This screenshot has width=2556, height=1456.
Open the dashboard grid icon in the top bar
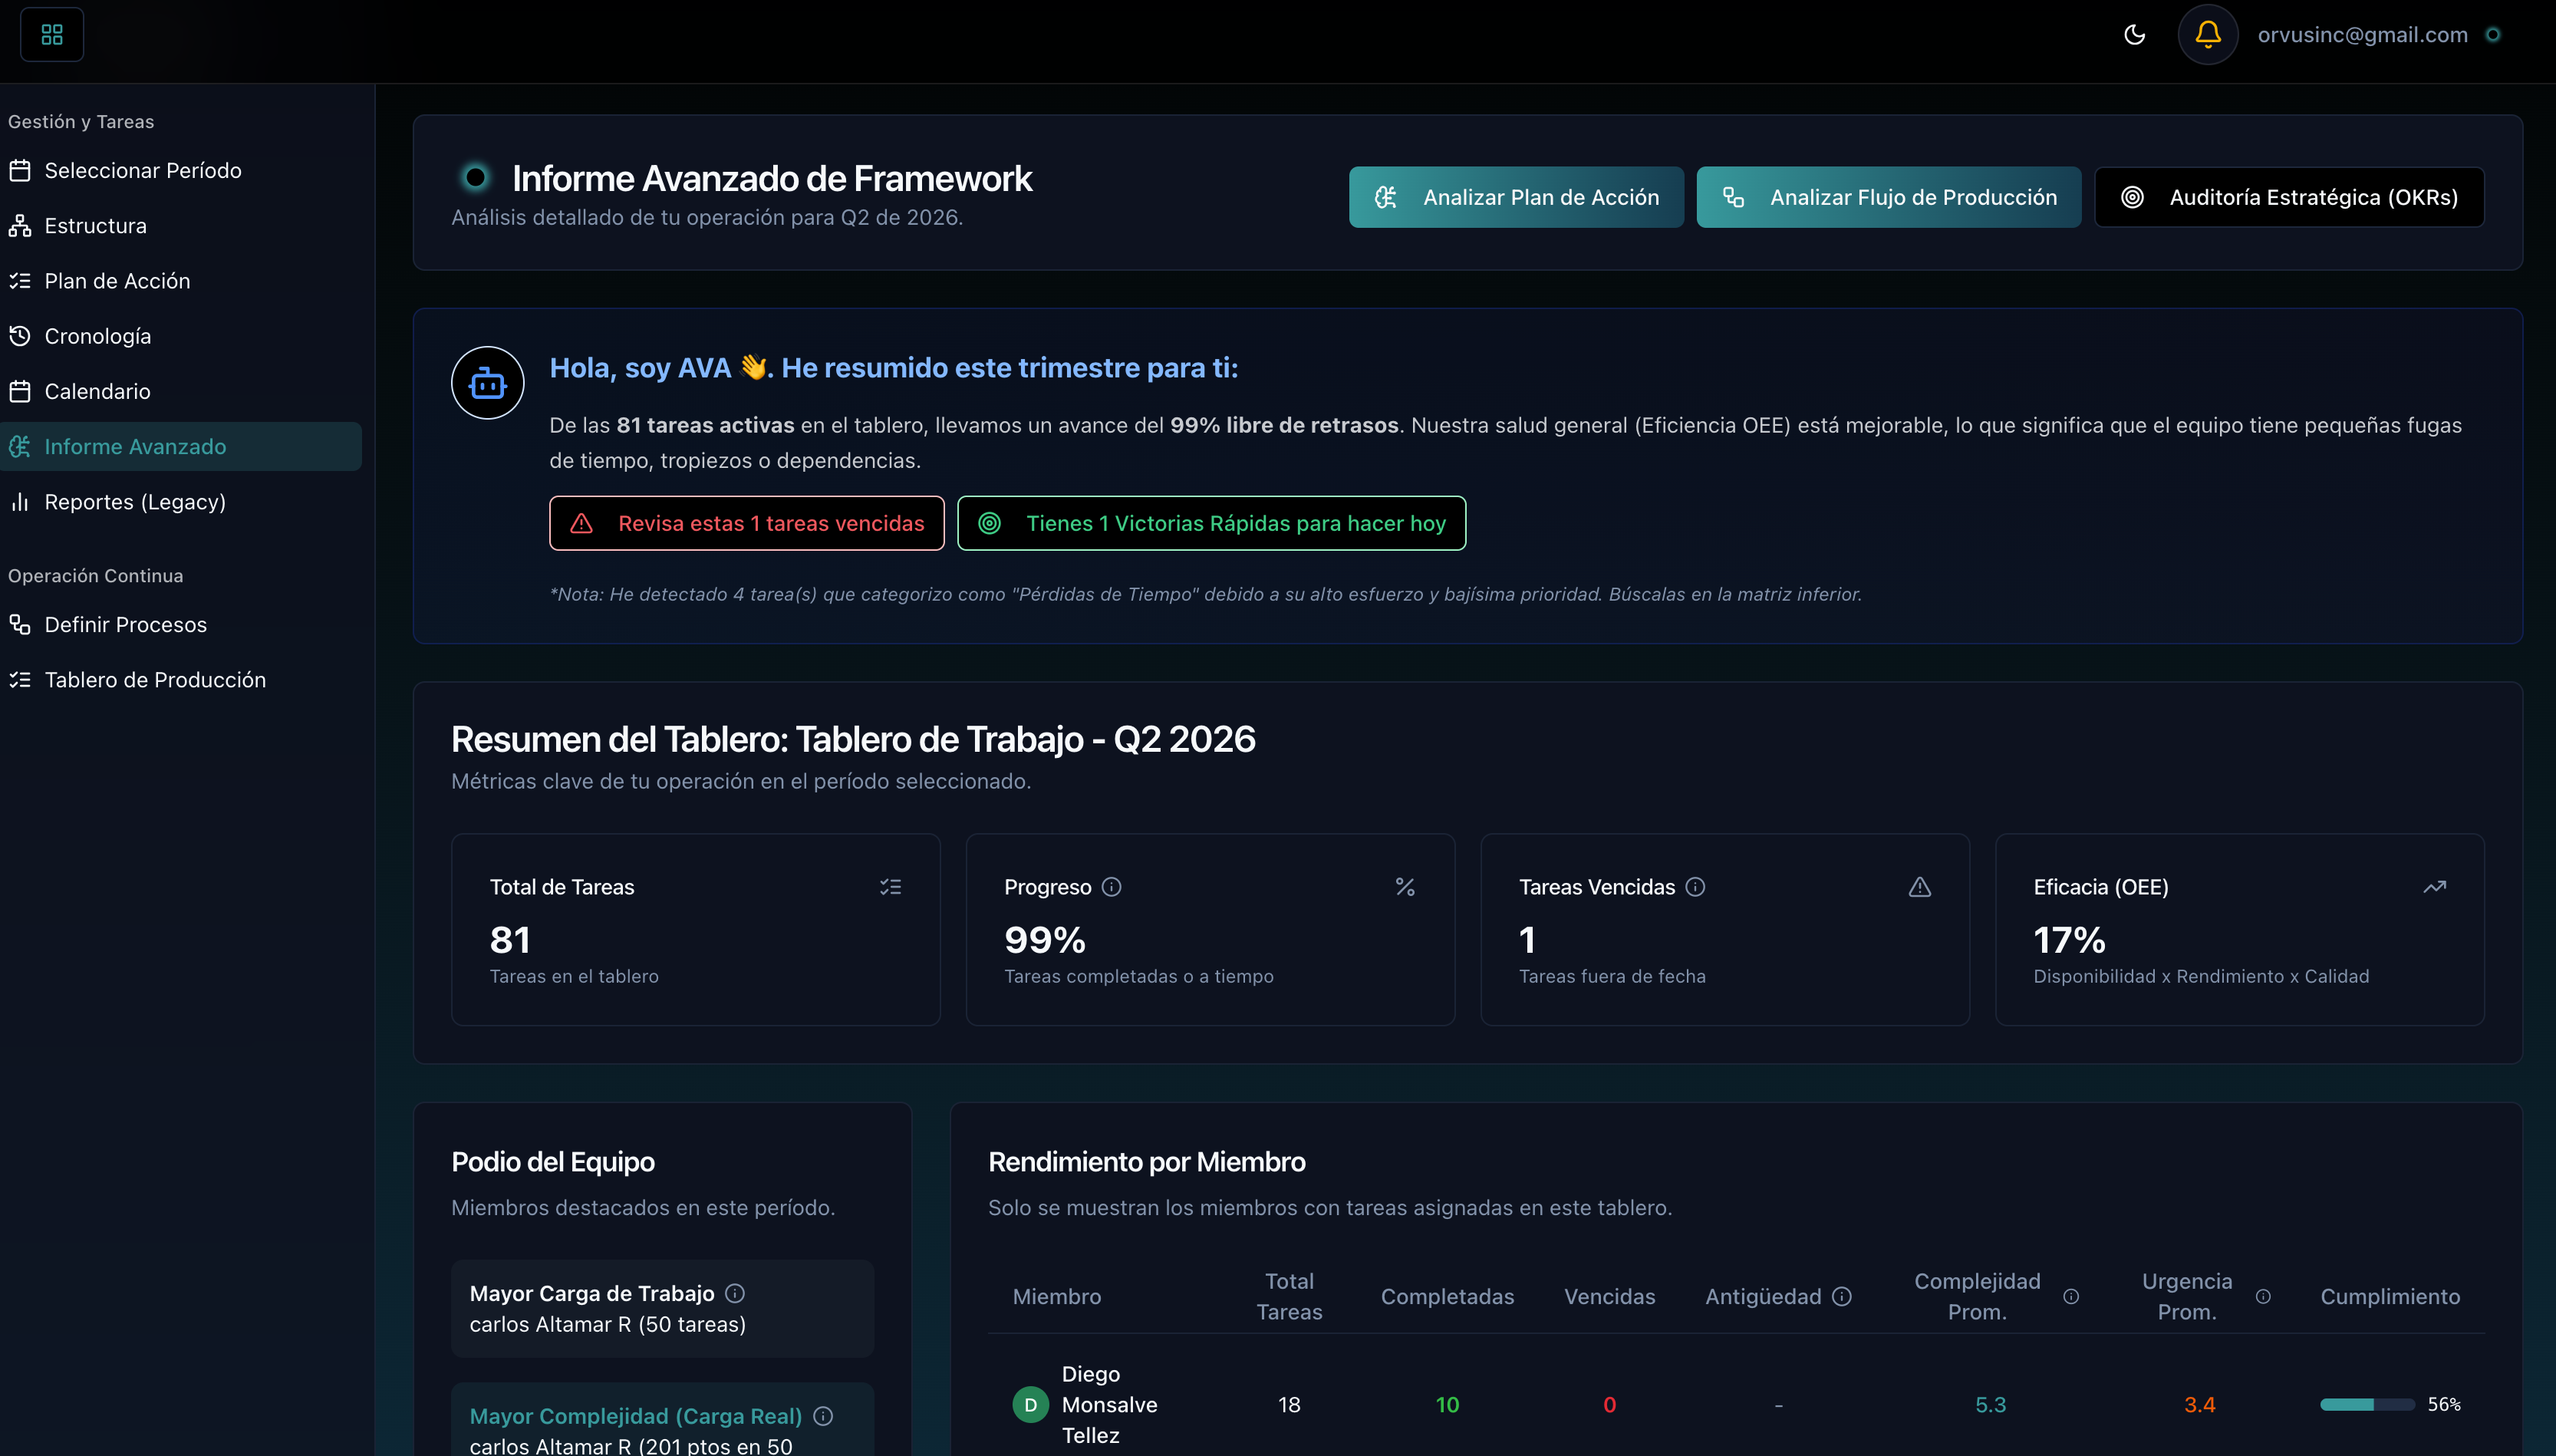[52, 35]
